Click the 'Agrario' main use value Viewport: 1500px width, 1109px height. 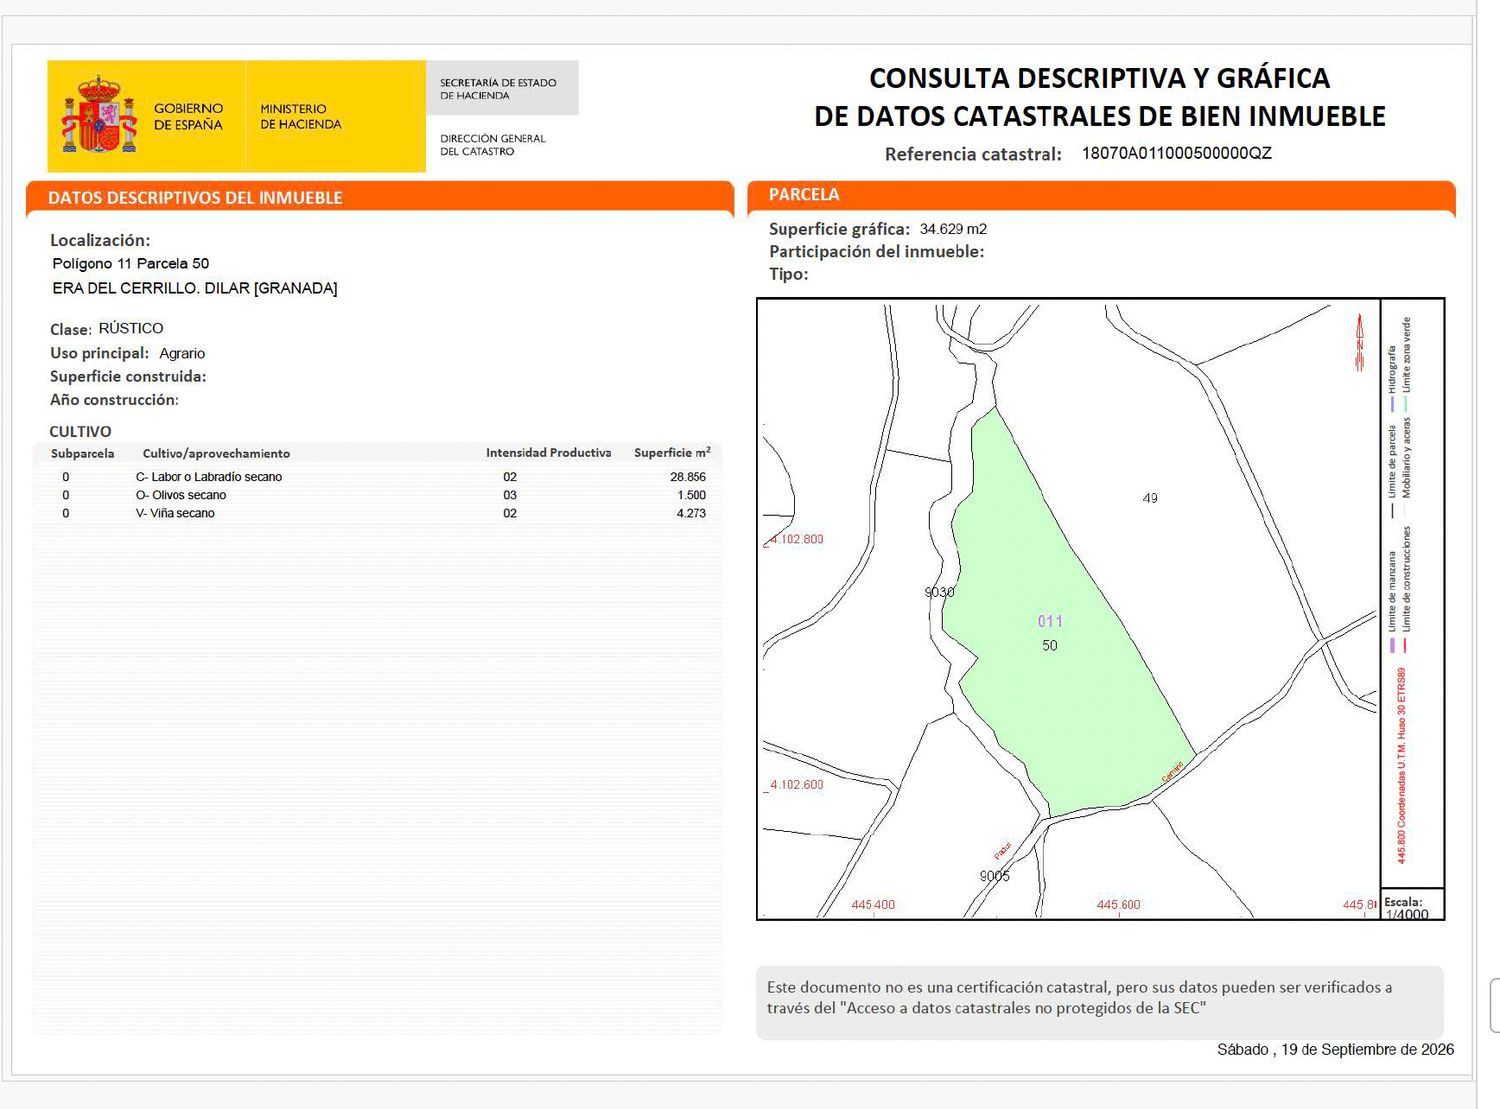[x=182, y=353]
